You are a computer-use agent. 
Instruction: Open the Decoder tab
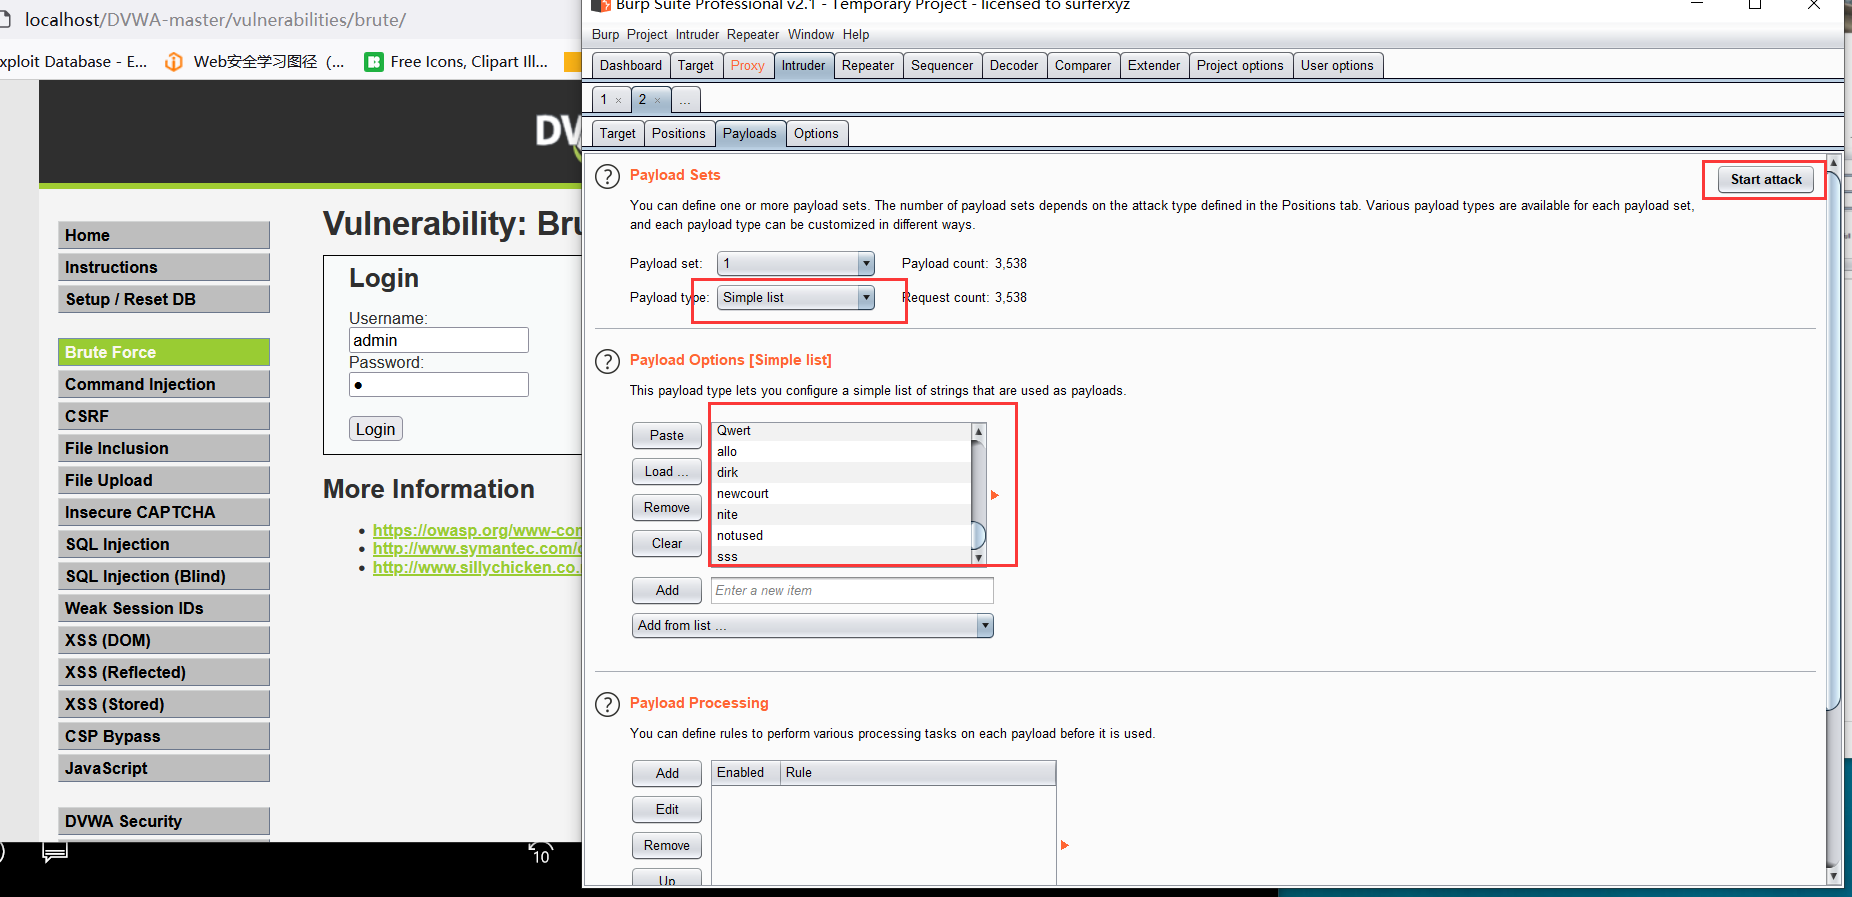coord(1014,66)
